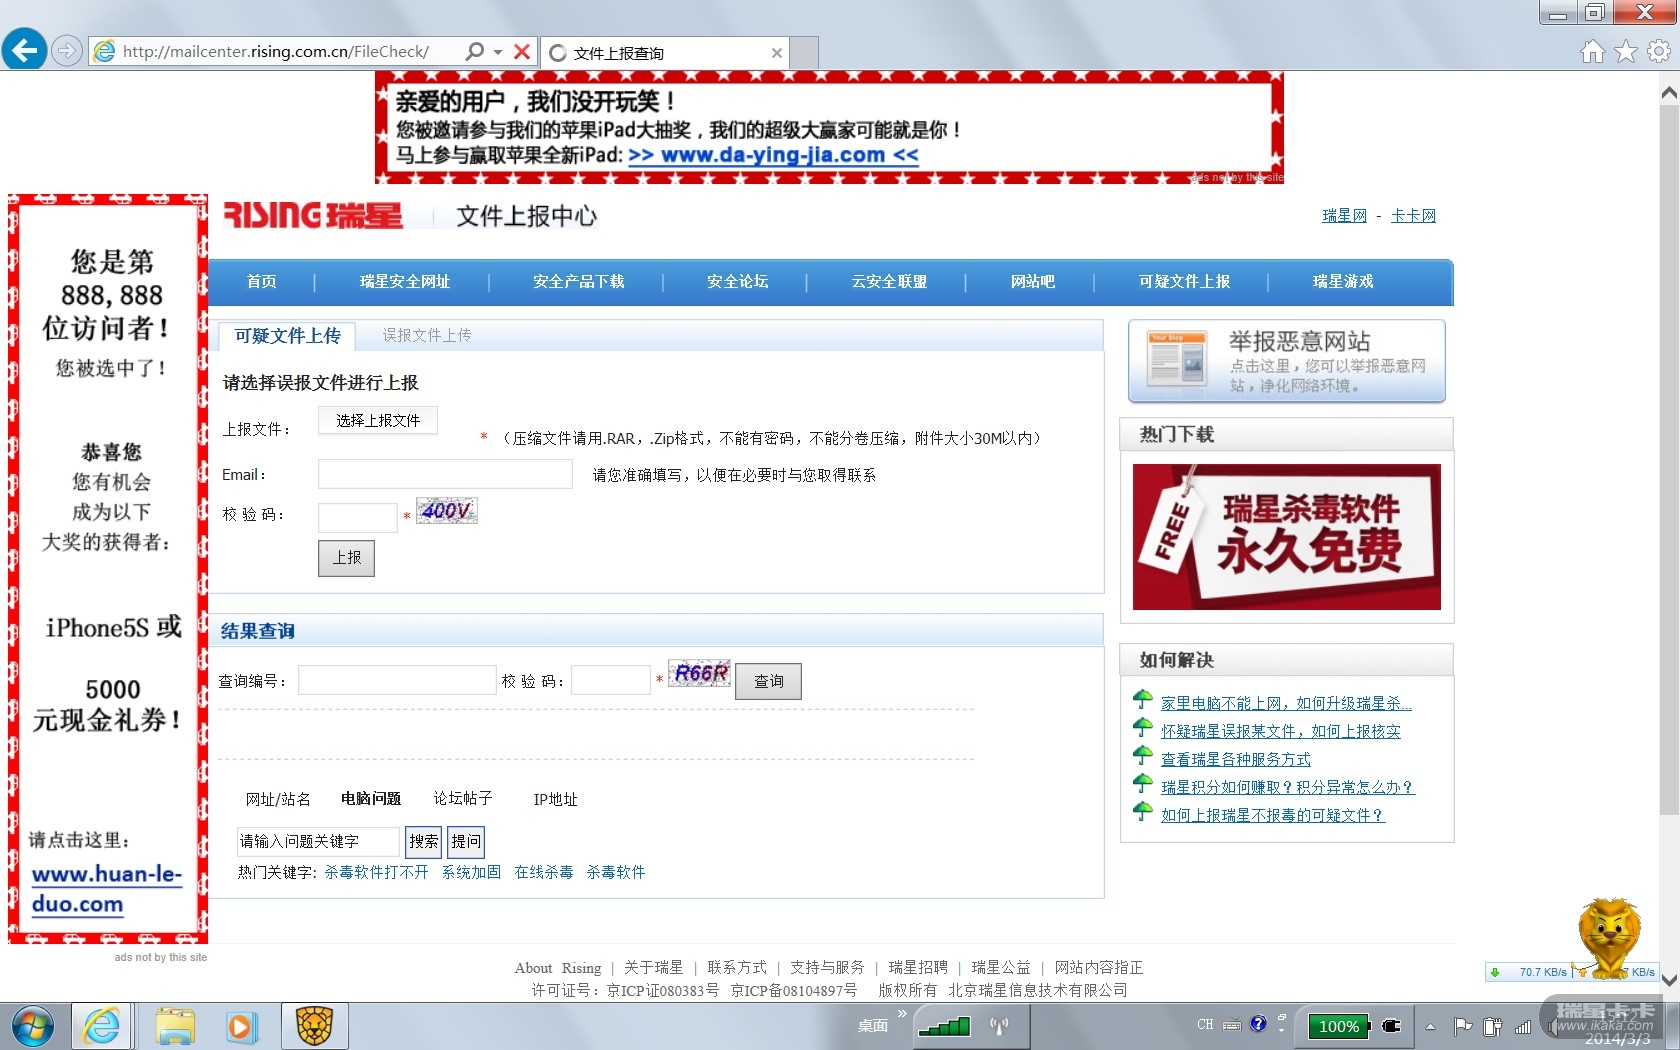The height and width of the screenshot is (1050, 1680).
Task: Open 云安全联盟 navigation item
Action: click(889, 282)
